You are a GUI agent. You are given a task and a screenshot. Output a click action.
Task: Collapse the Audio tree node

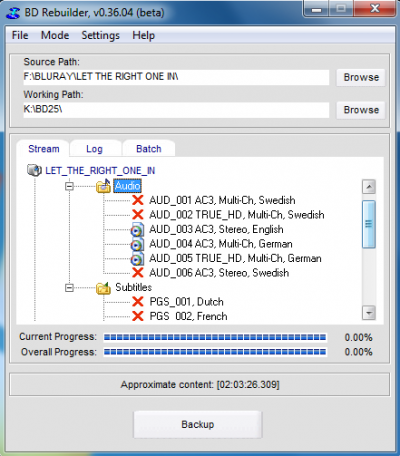[69, 186]
